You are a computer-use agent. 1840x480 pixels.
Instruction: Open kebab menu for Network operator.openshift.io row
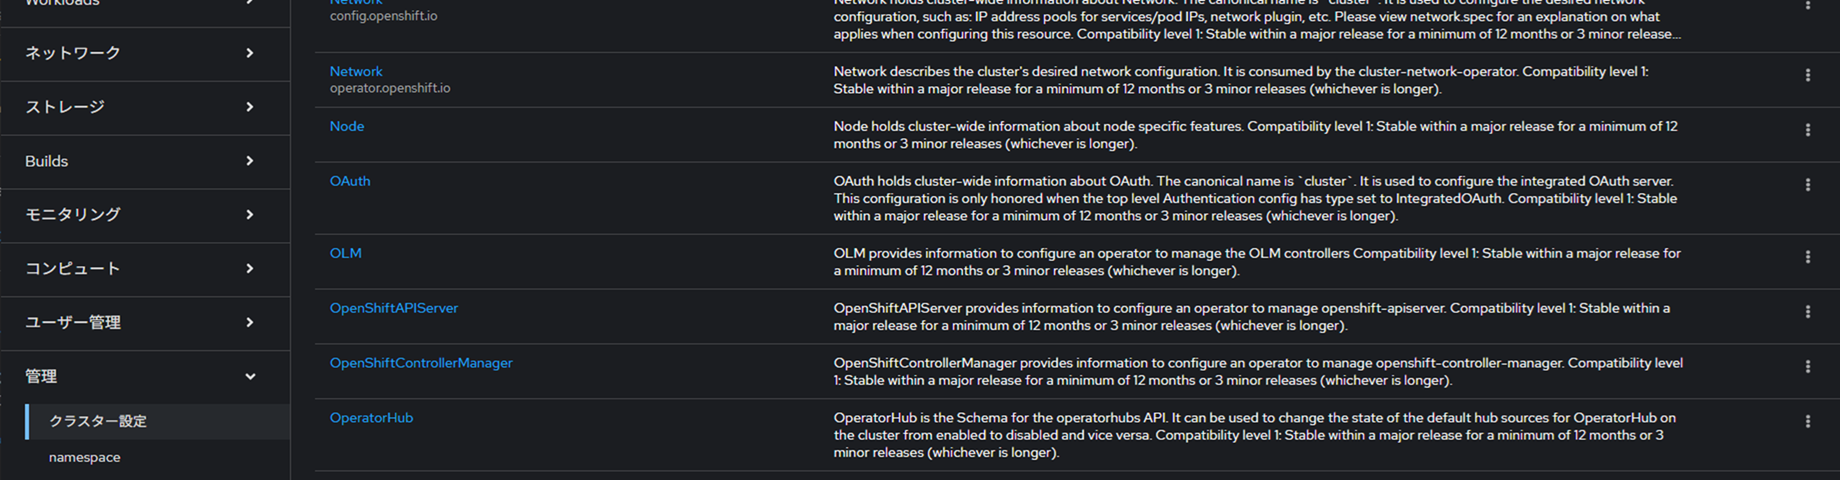(1807, 75)
